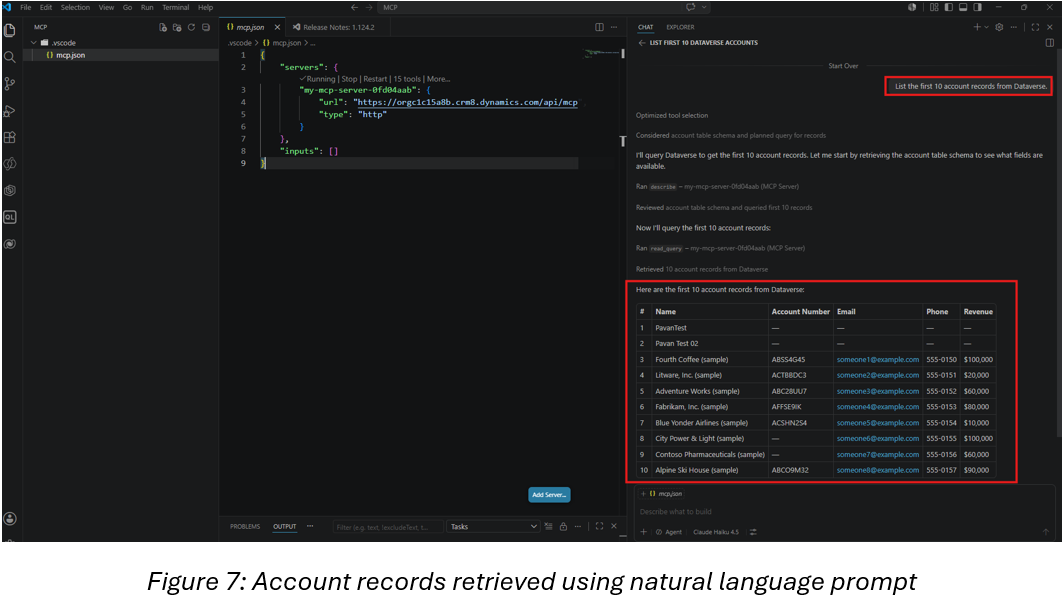Image resolution: width=1063 pixels, height=606 pixels.
Task: Open the Go menu
Action: pos(127,7)
